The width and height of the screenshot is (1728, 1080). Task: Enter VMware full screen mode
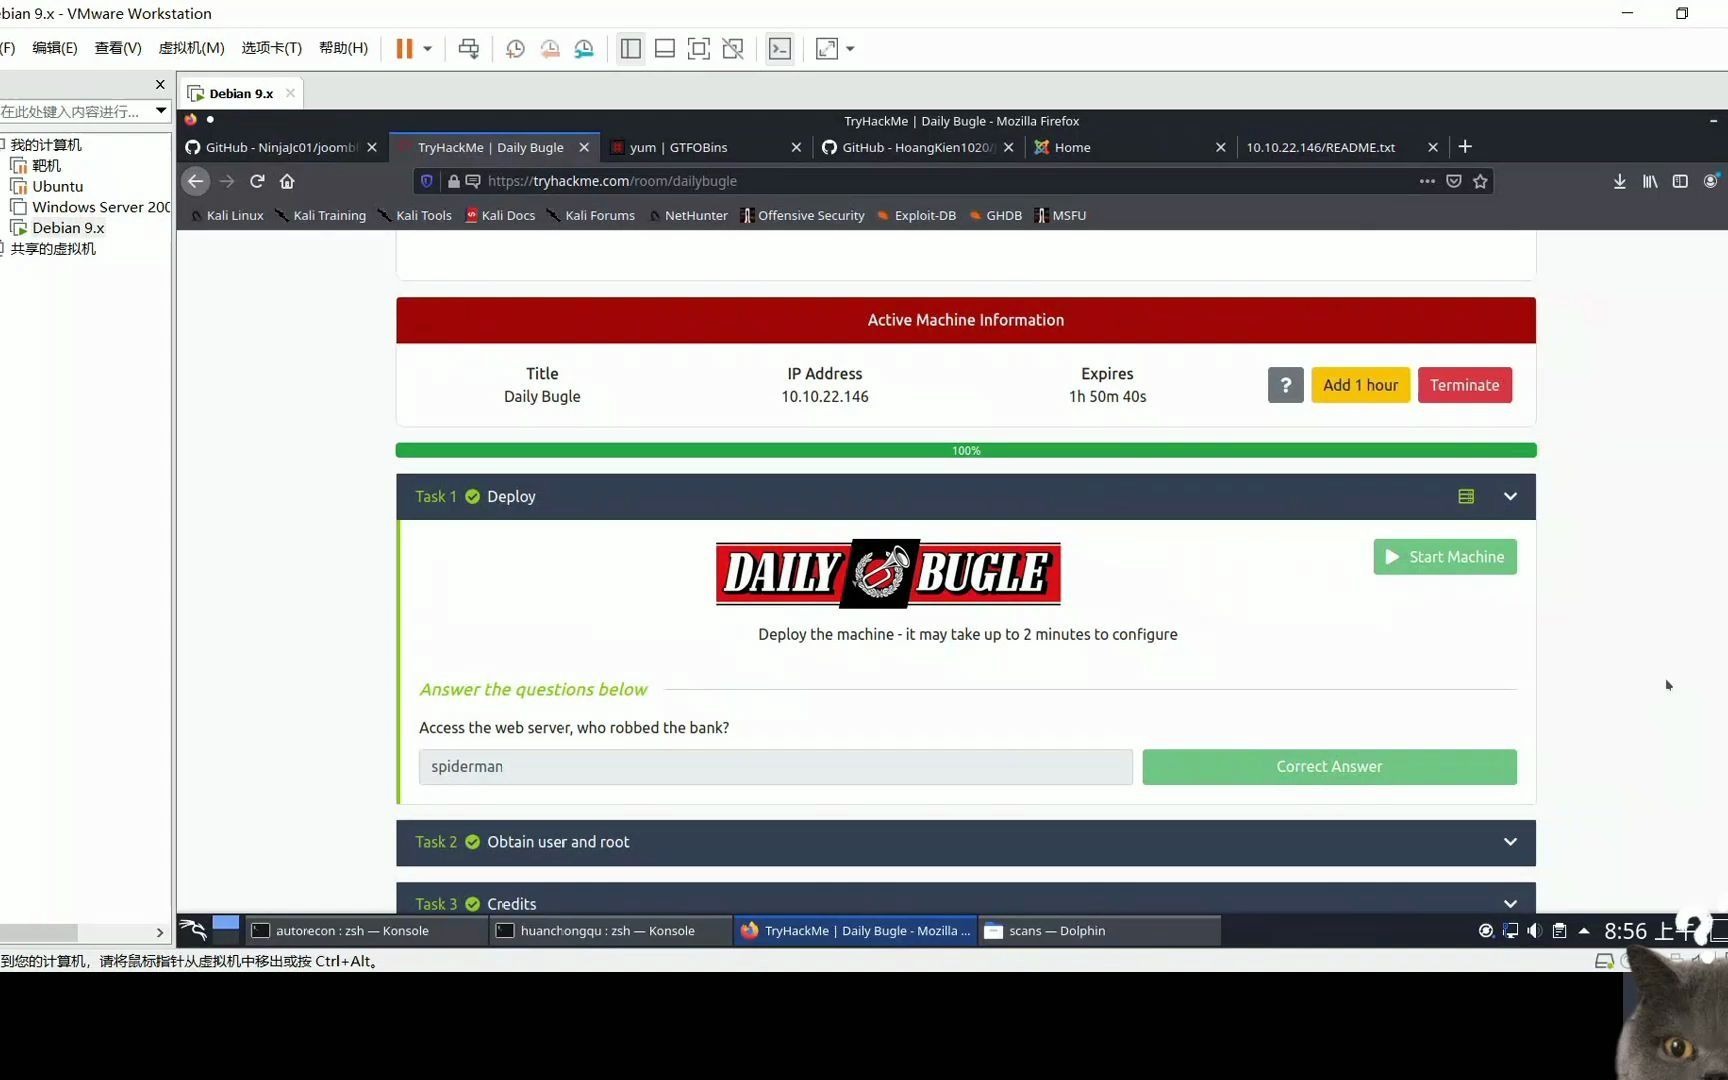[699, 49]
